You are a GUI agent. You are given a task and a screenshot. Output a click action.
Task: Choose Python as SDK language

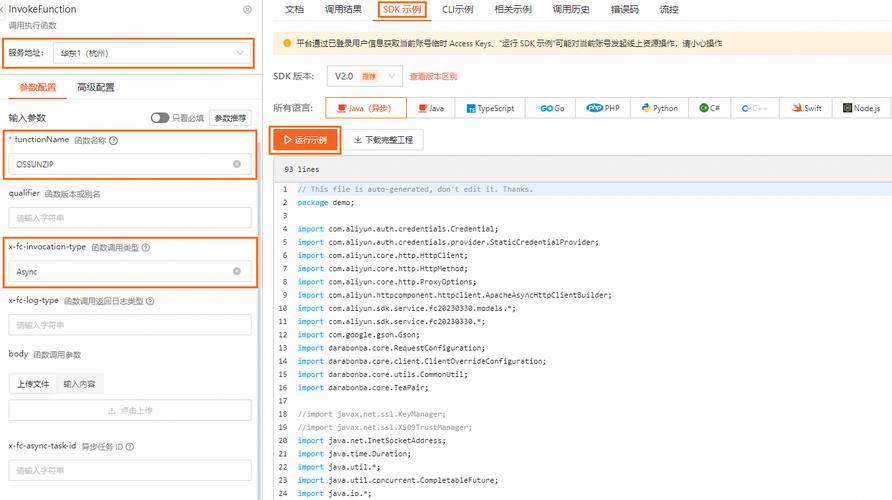[x=660, y=108]
